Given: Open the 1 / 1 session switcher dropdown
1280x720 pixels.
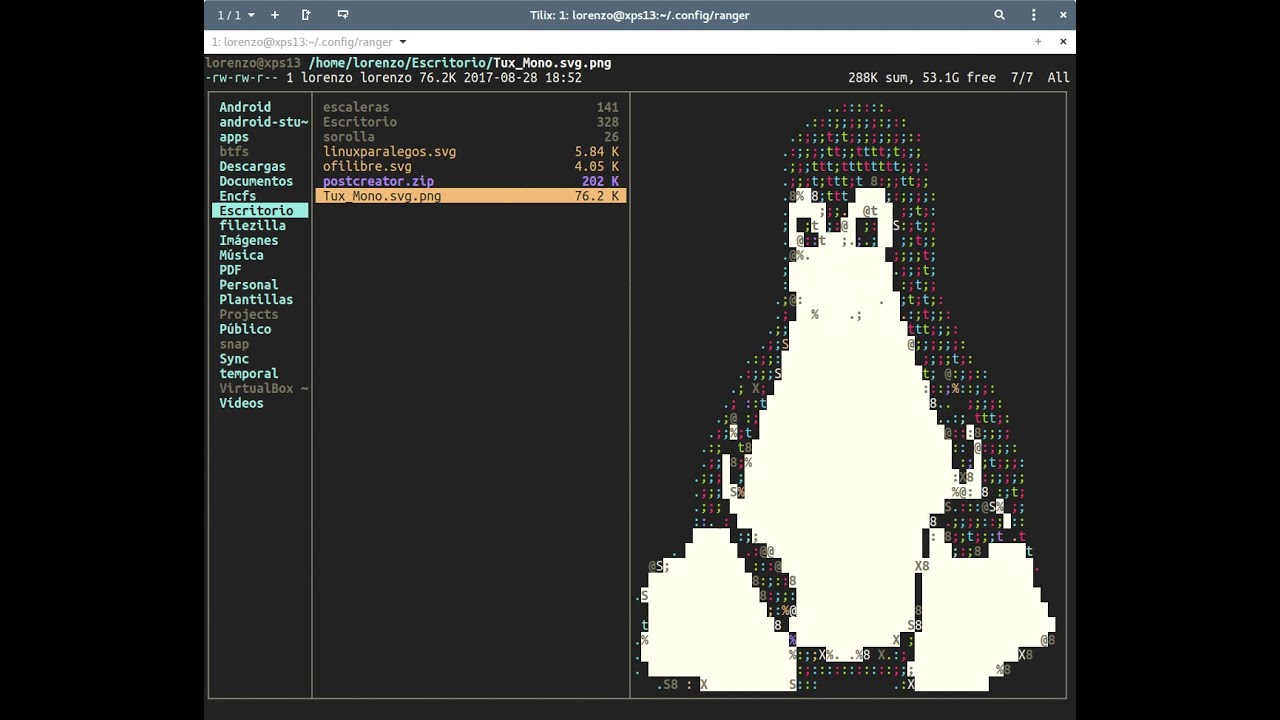Looking at the screenshot, I should [x=236, y=15].
